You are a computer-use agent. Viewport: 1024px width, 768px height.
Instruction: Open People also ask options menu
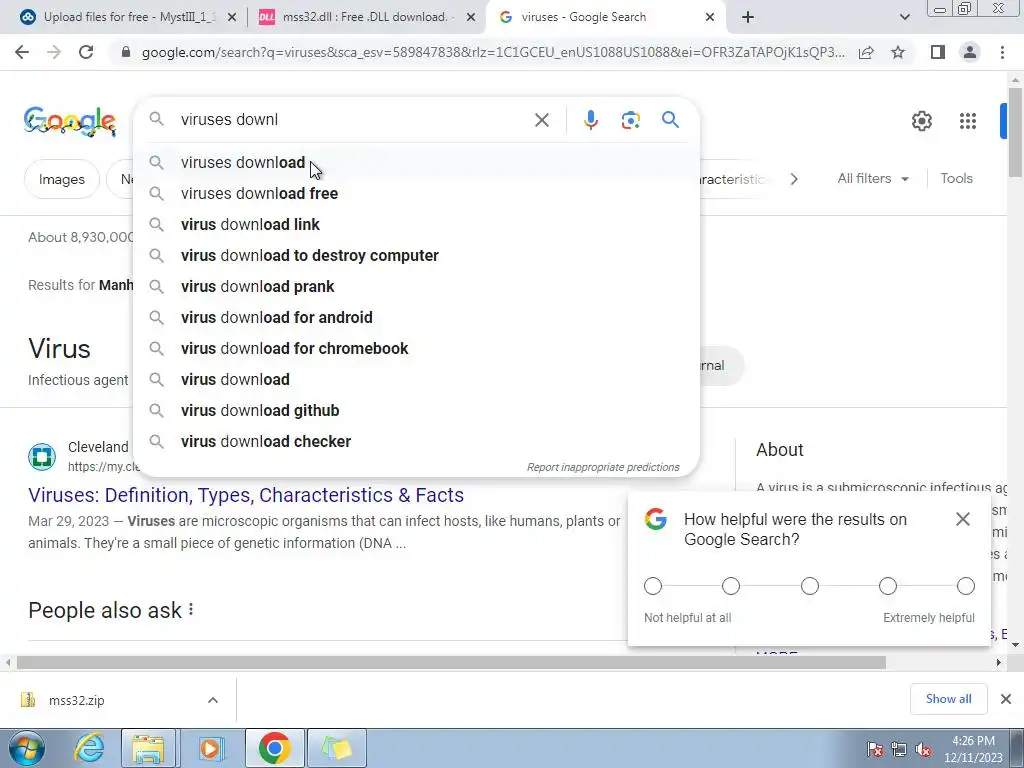(x=191, y=609)
